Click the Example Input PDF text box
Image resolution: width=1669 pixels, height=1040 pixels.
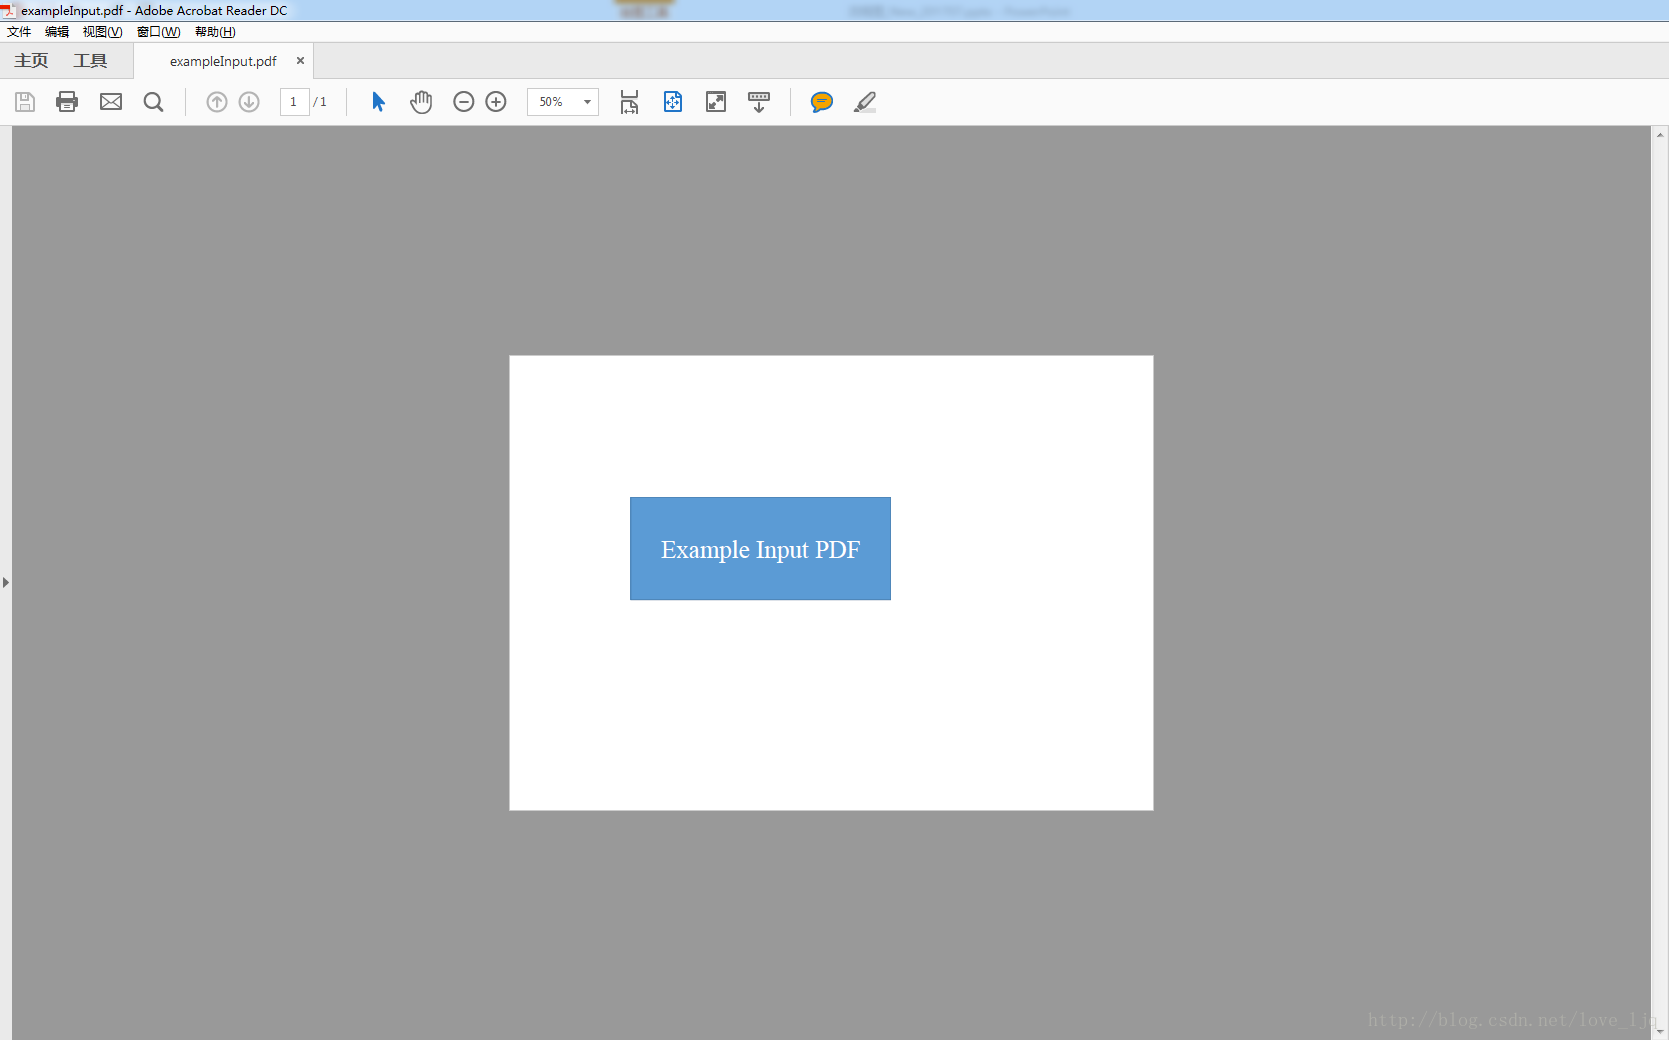[760, 549]
